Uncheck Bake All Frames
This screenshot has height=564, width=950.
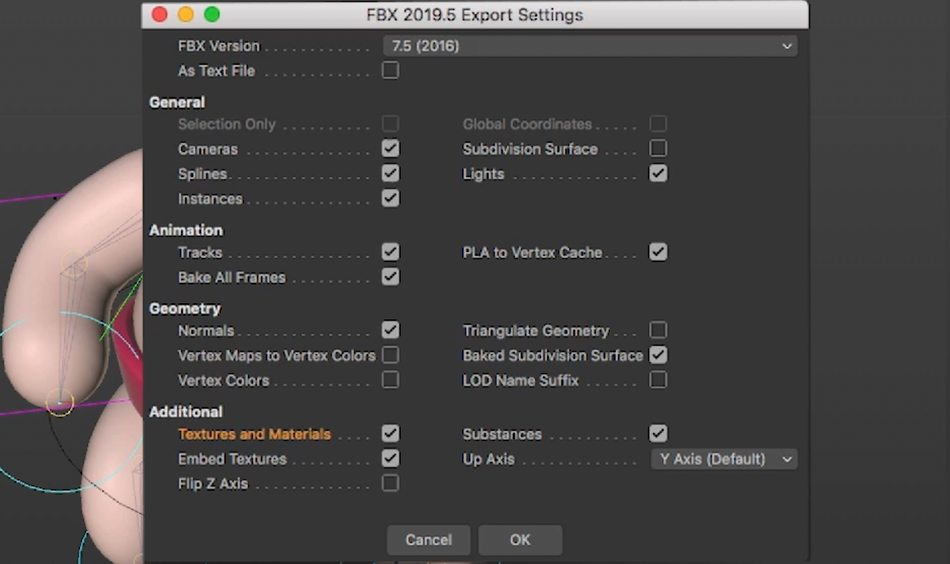point(391,277)
